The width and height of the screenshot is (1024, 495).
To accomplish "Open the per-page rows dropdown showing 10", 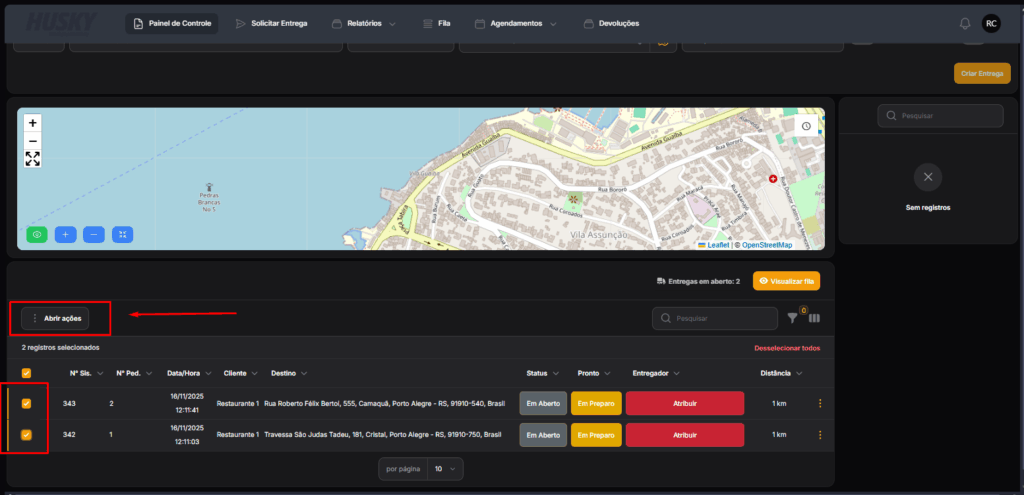I will click(x=445, y=468).
